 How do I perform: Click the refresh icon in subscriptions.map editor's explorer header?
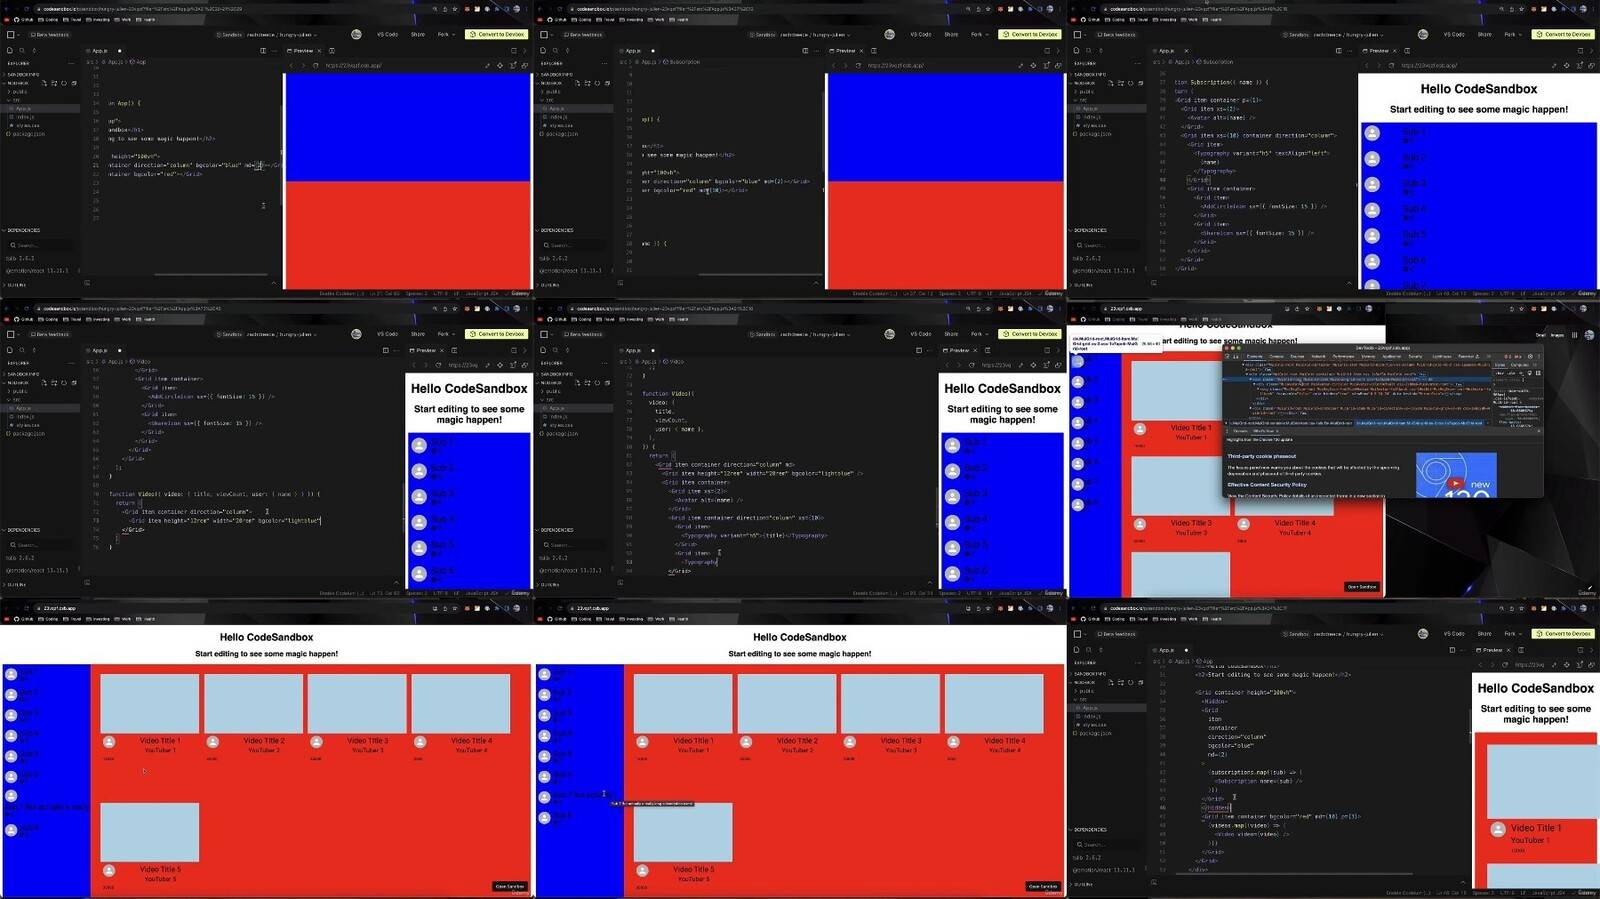1131,683
